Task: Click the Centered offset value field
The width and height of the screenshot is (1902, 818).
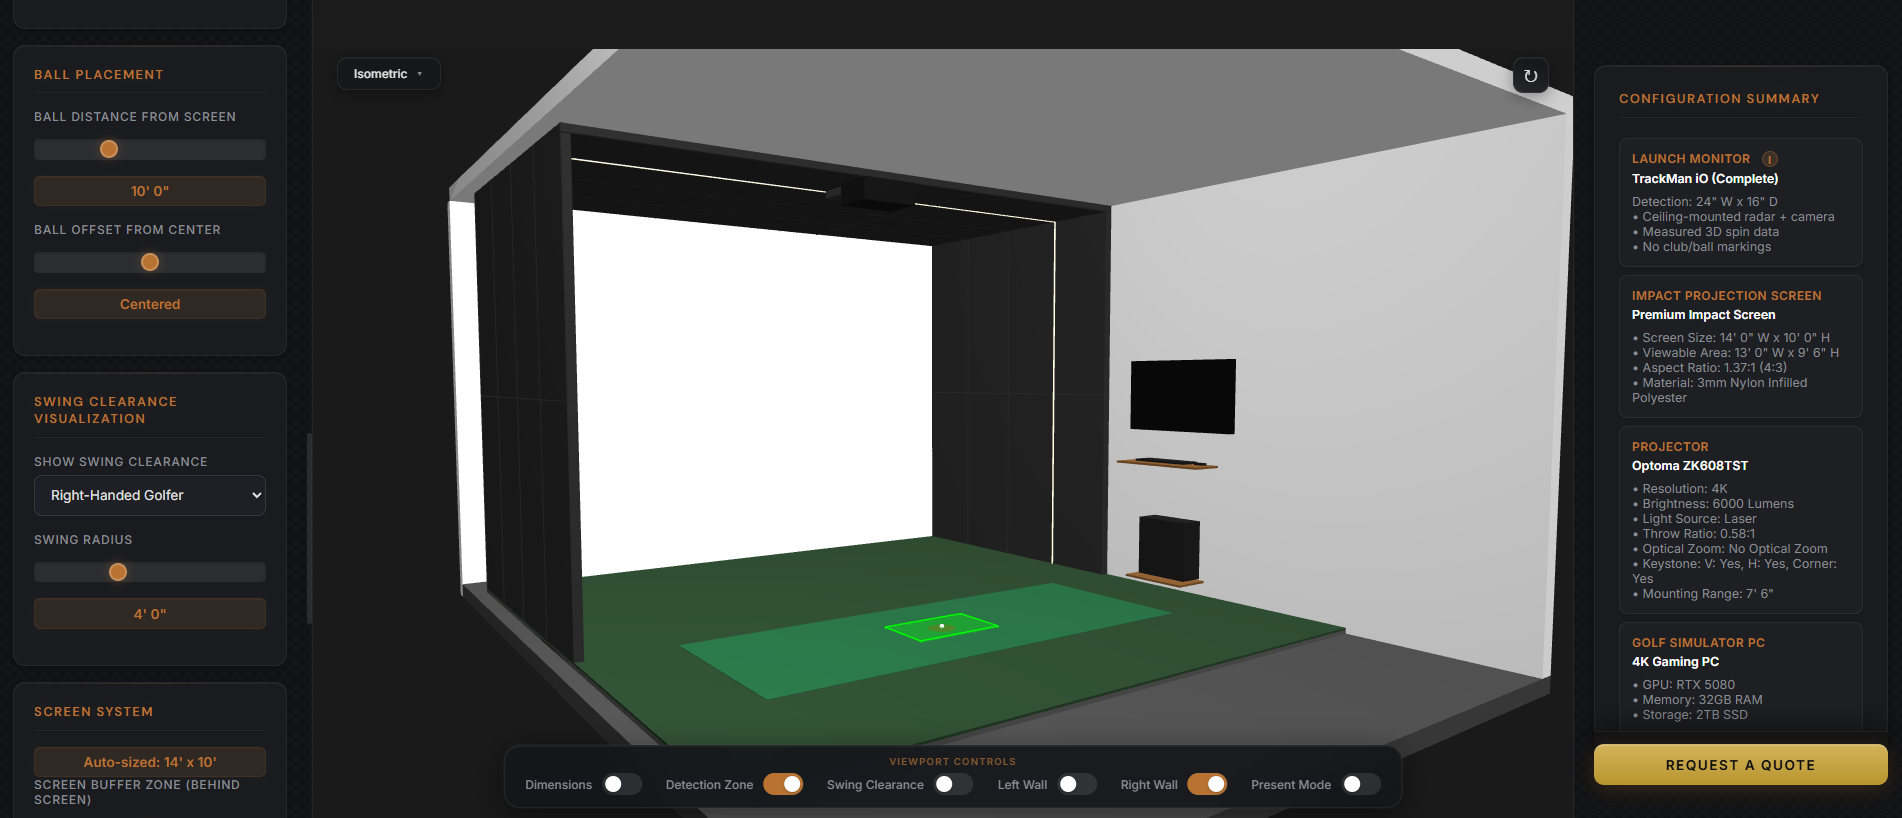Action: click(150, 304)
